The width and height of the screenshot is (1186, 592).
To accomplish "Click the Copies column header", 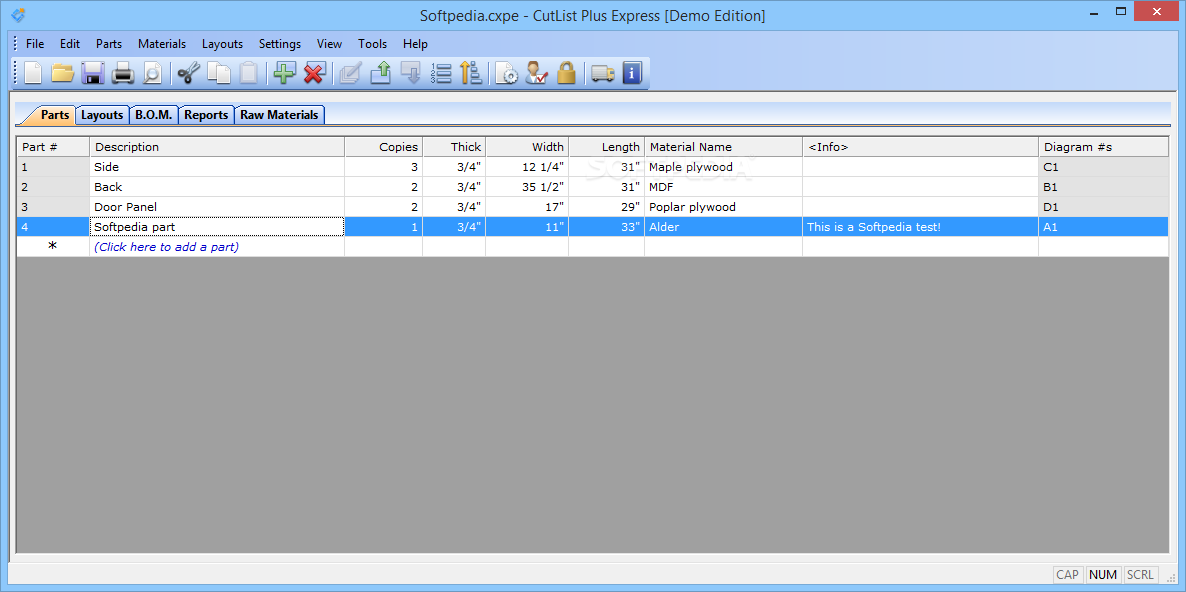I will click(x=383, y=147).
